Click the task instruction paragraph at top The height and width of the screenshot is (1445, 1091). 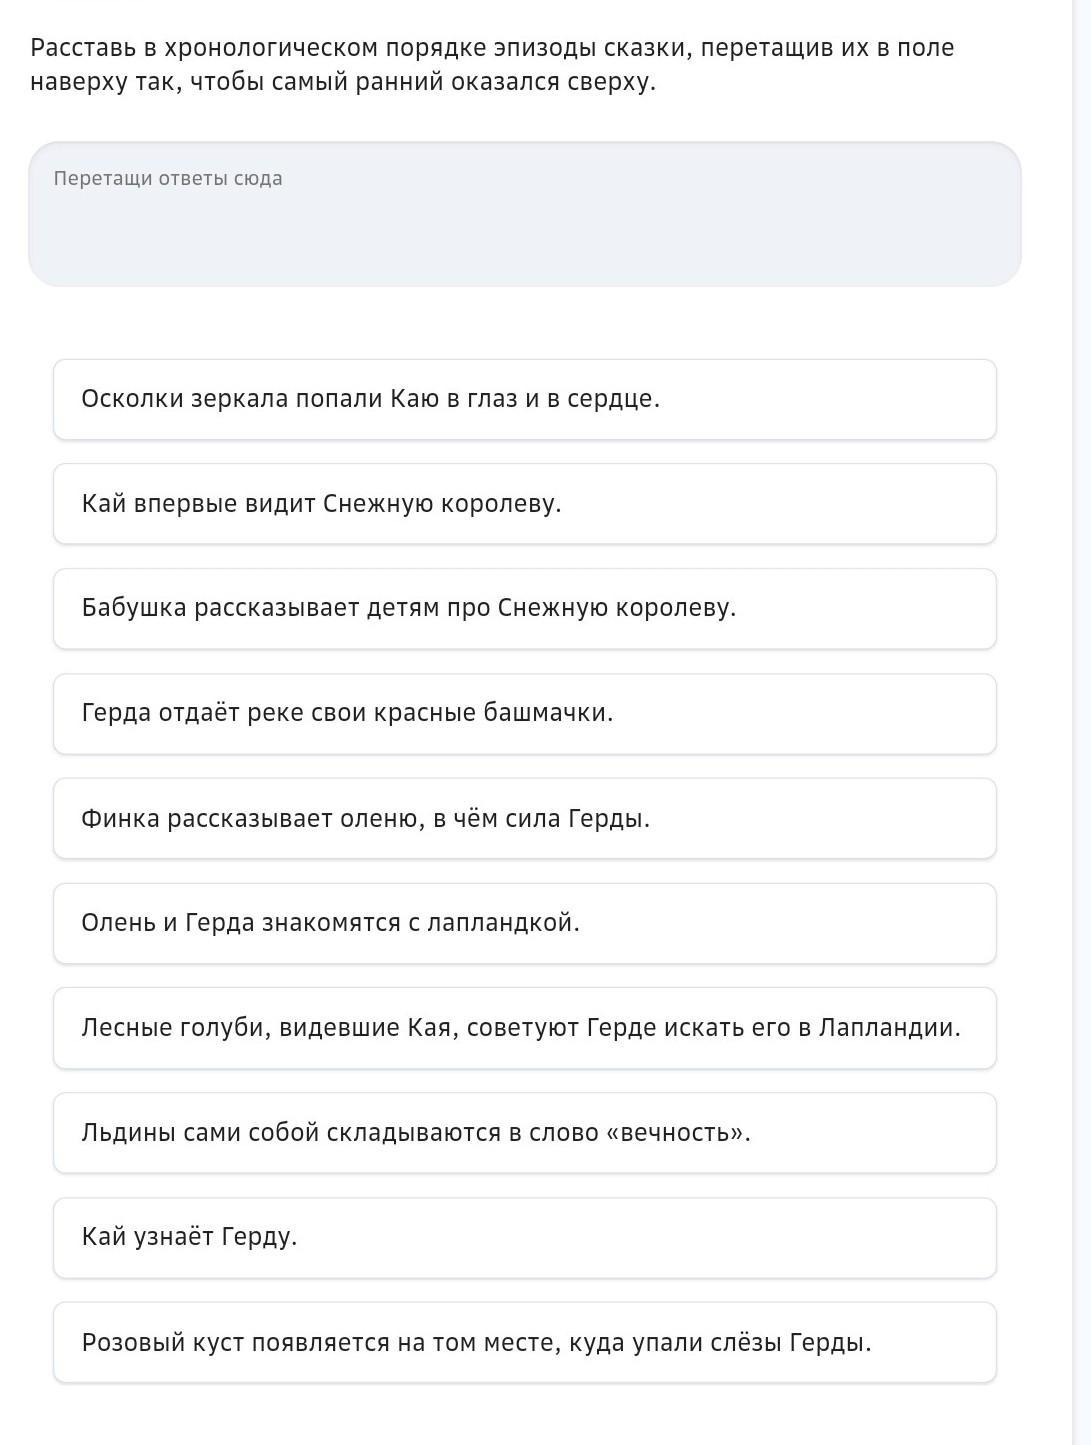pyautogui.click(x=492, y=65)
